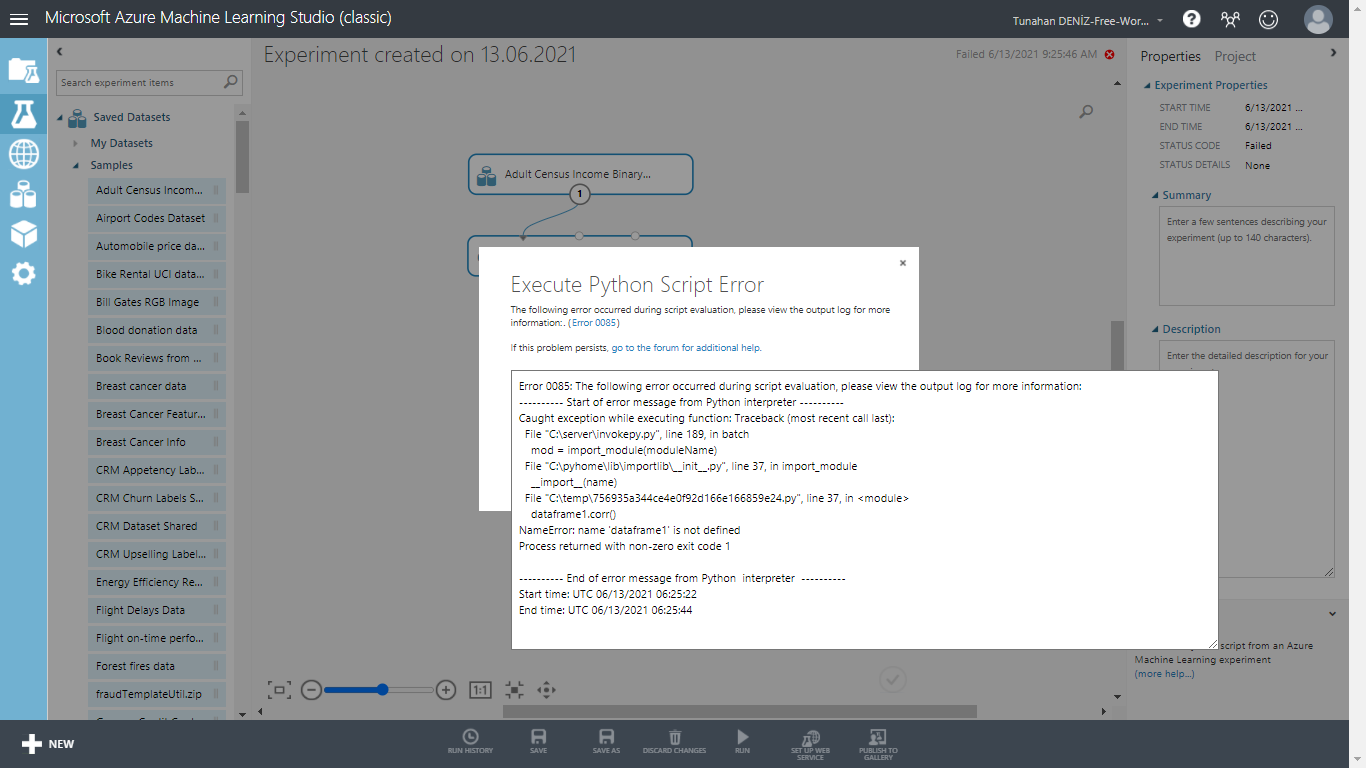Click the Summary text area

(1246, 257)
